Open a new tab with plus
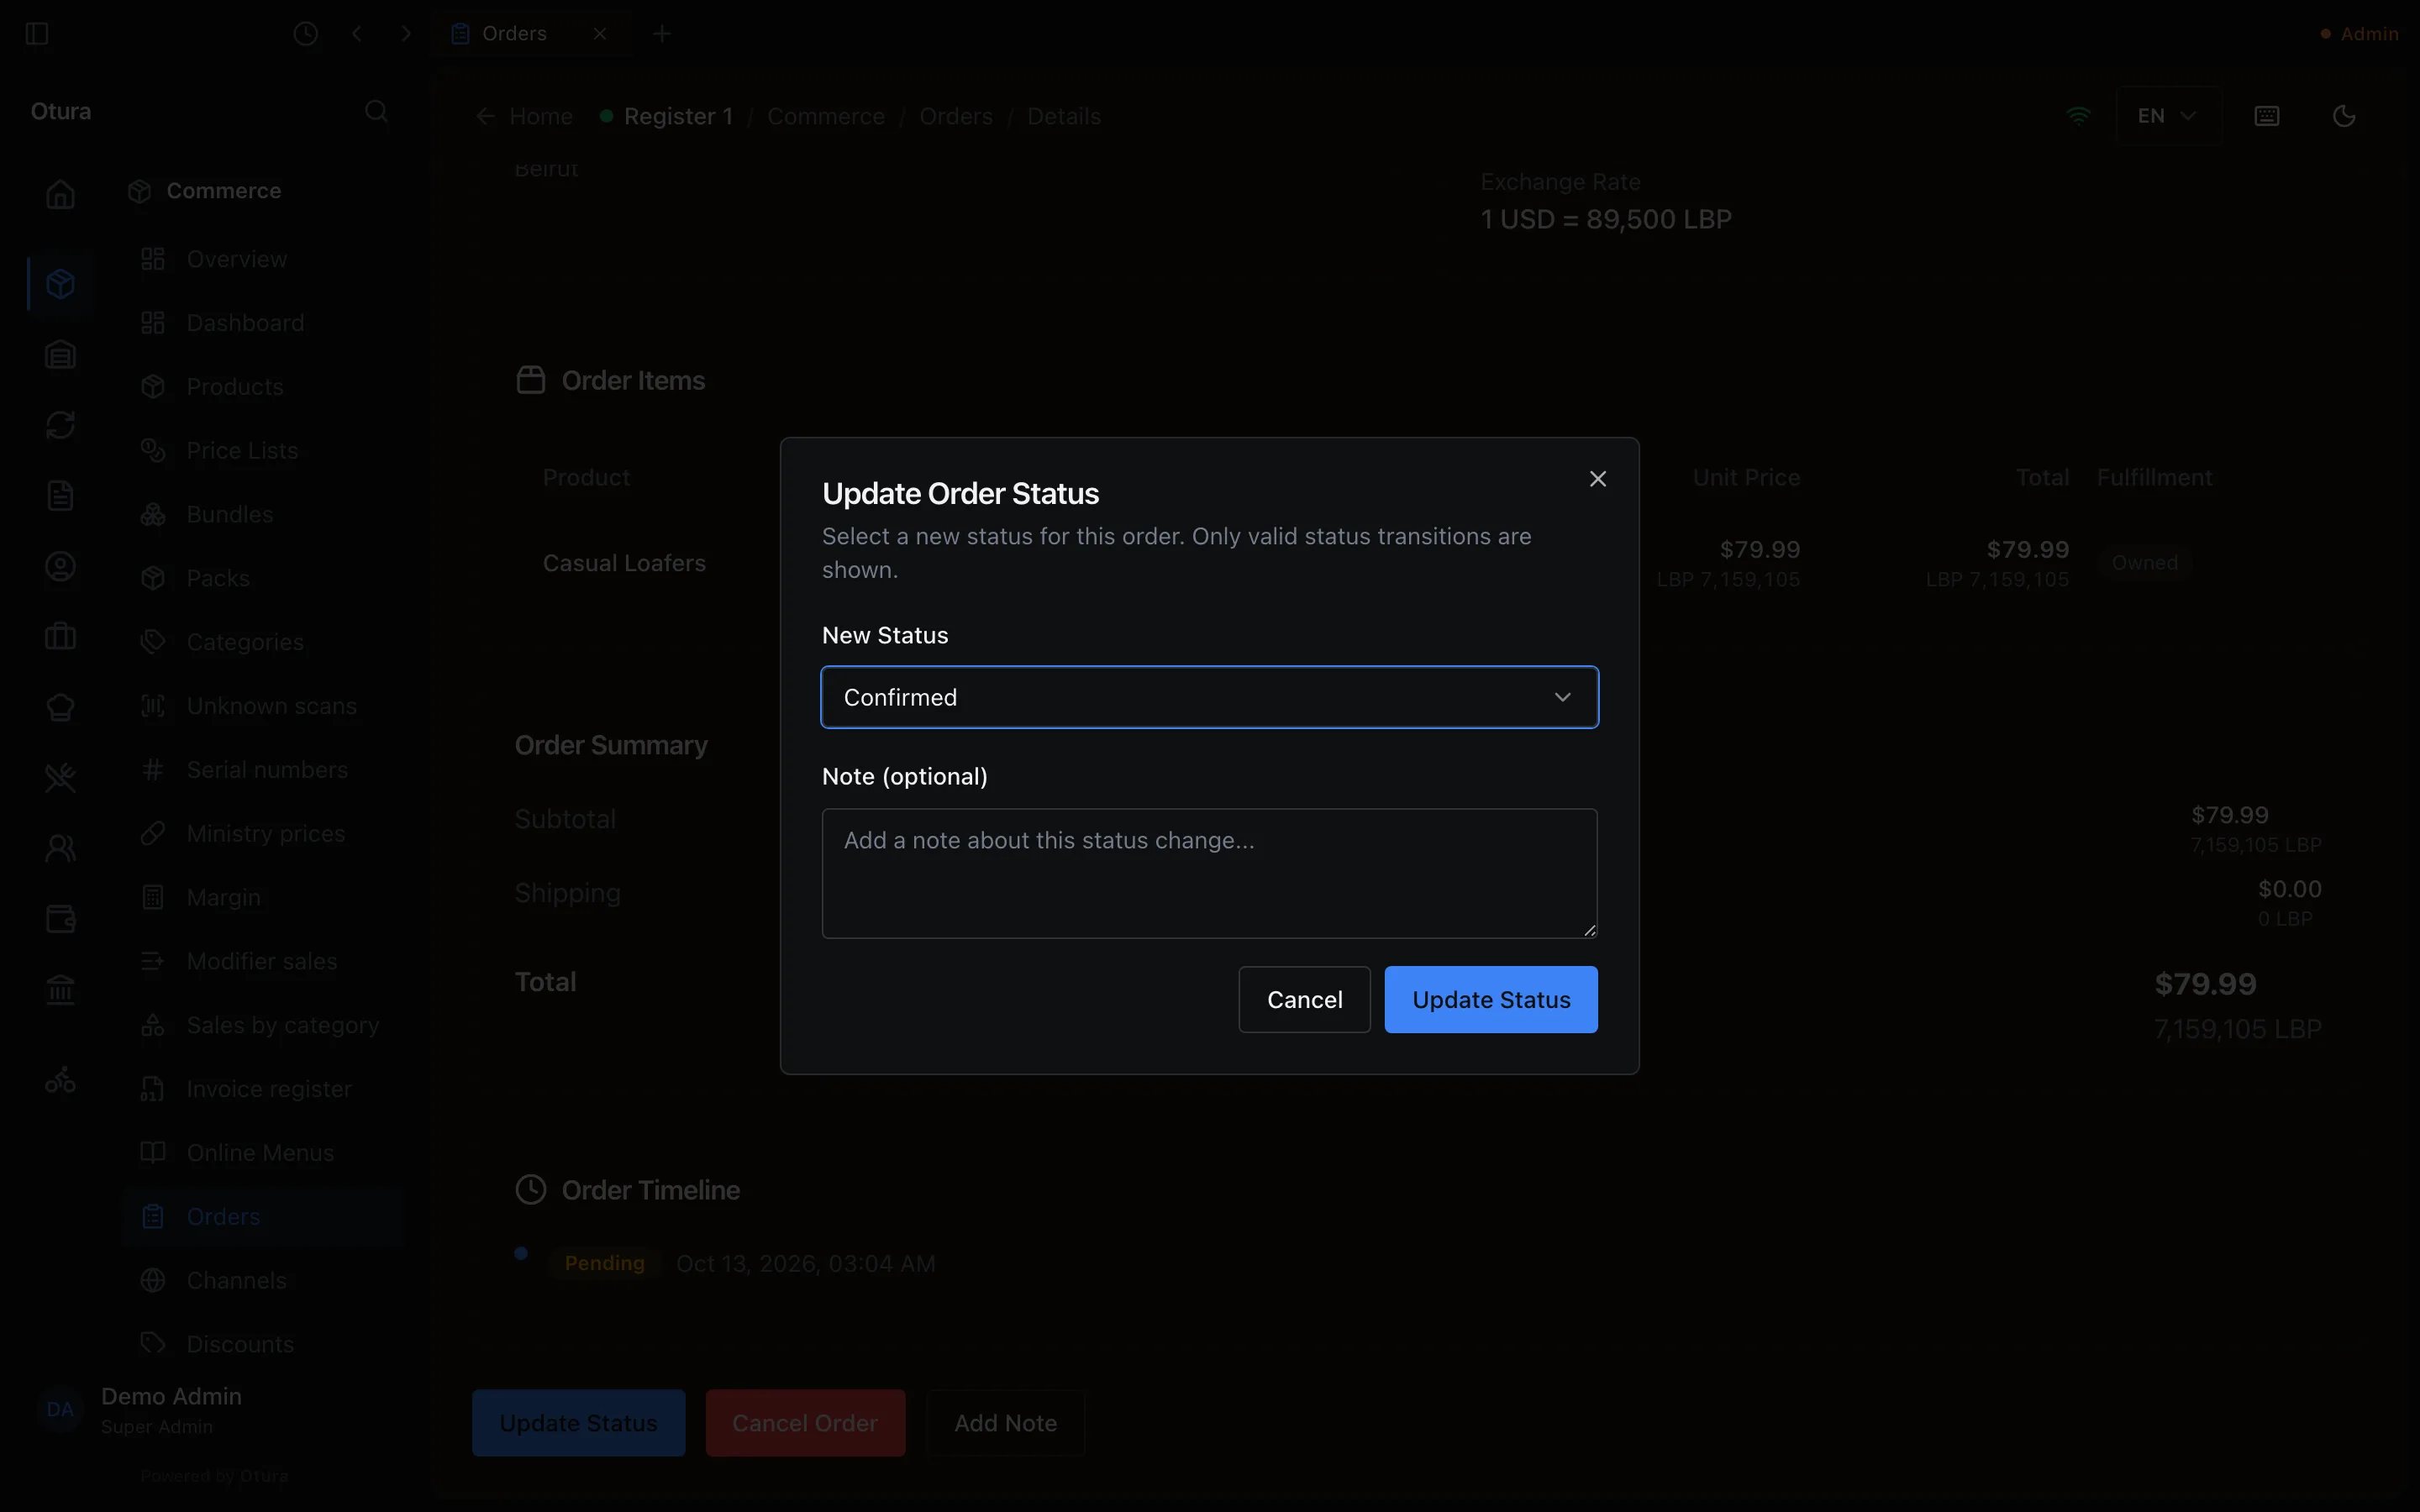2420x1512 pixels. (x=662, y=34)
